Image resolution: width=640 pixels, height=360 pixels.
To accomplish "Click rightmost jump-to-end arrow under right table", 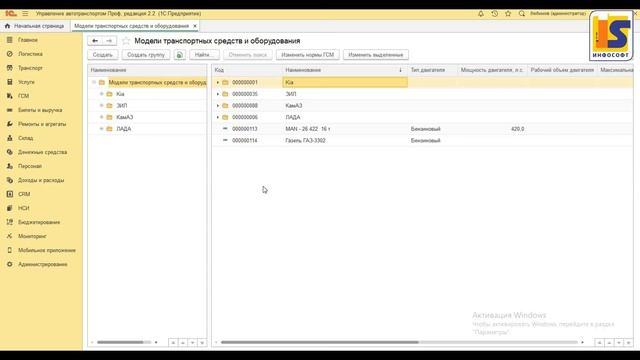I will click(628, 342).
